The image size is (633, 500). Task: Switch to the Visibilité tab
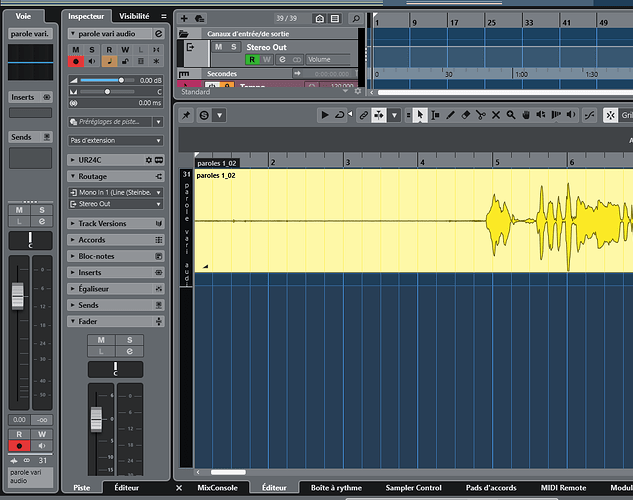point(134,17)
